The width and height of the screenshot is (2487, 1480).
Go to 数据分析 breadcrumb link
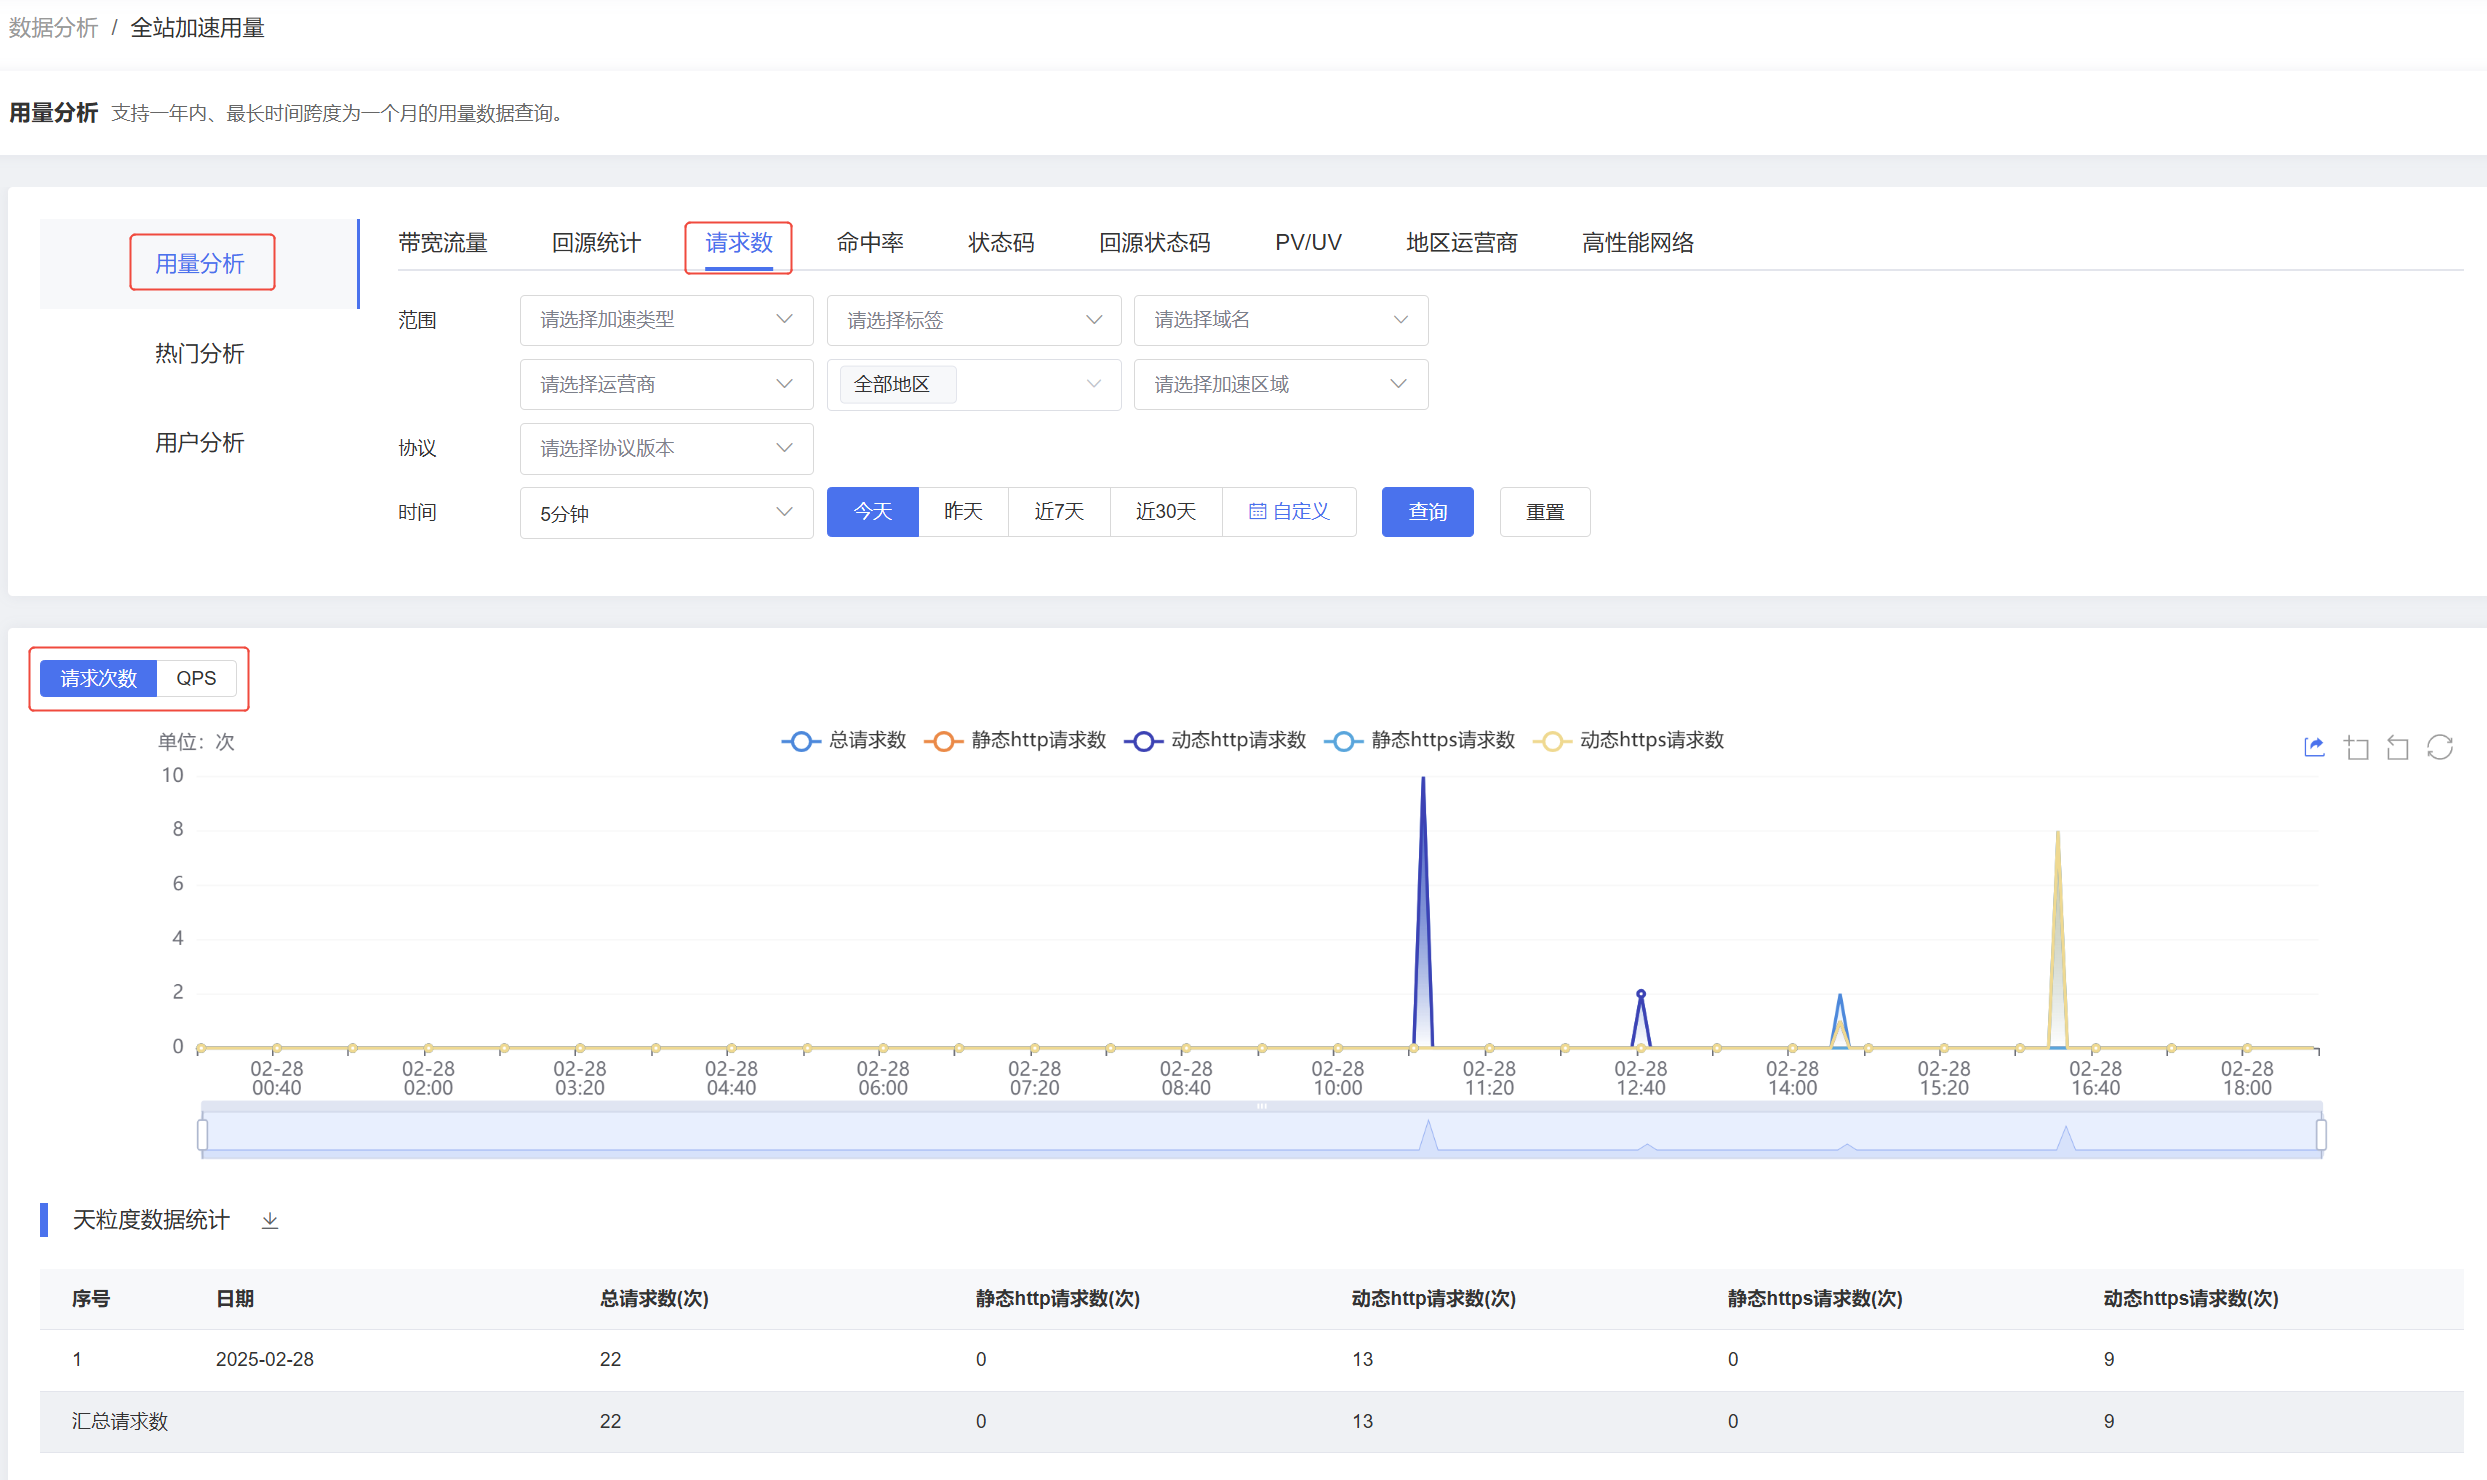click(53, 28)
